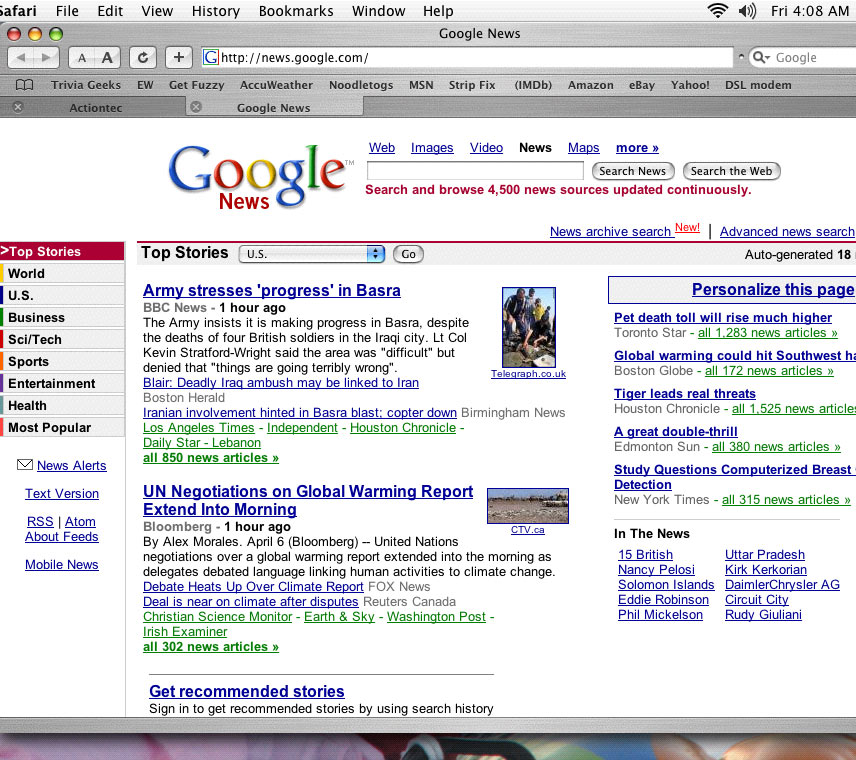Click the volume speaker icon in menu bar
This screenshot has width=856, height=760.
click(x=747, y=11)
